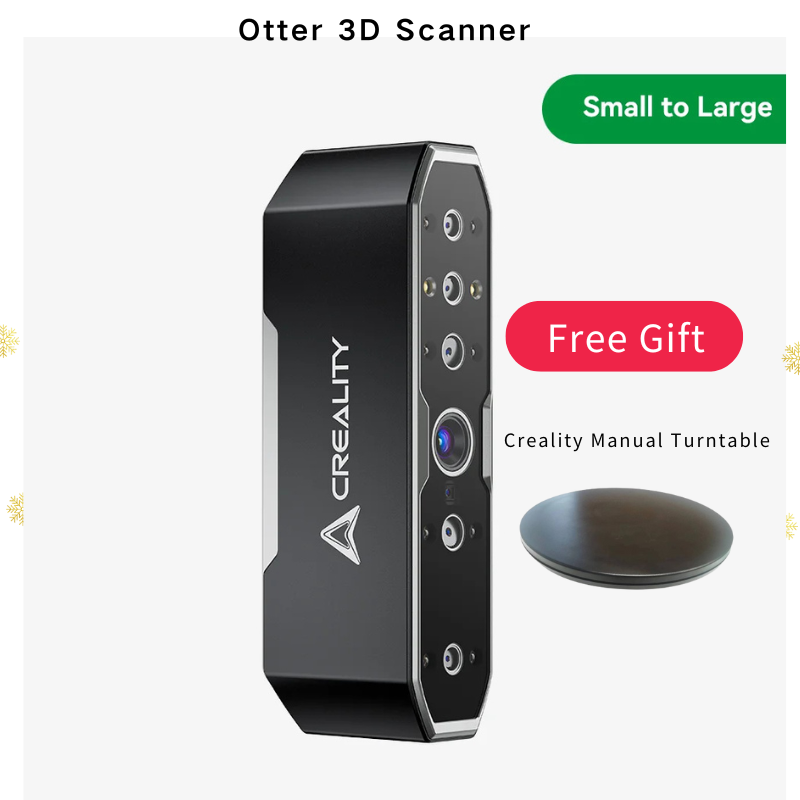The image size is (800, 800).
Task: Click the Otter 3D Scanner title
Action: pyautogui.click(x=384, y=30)
